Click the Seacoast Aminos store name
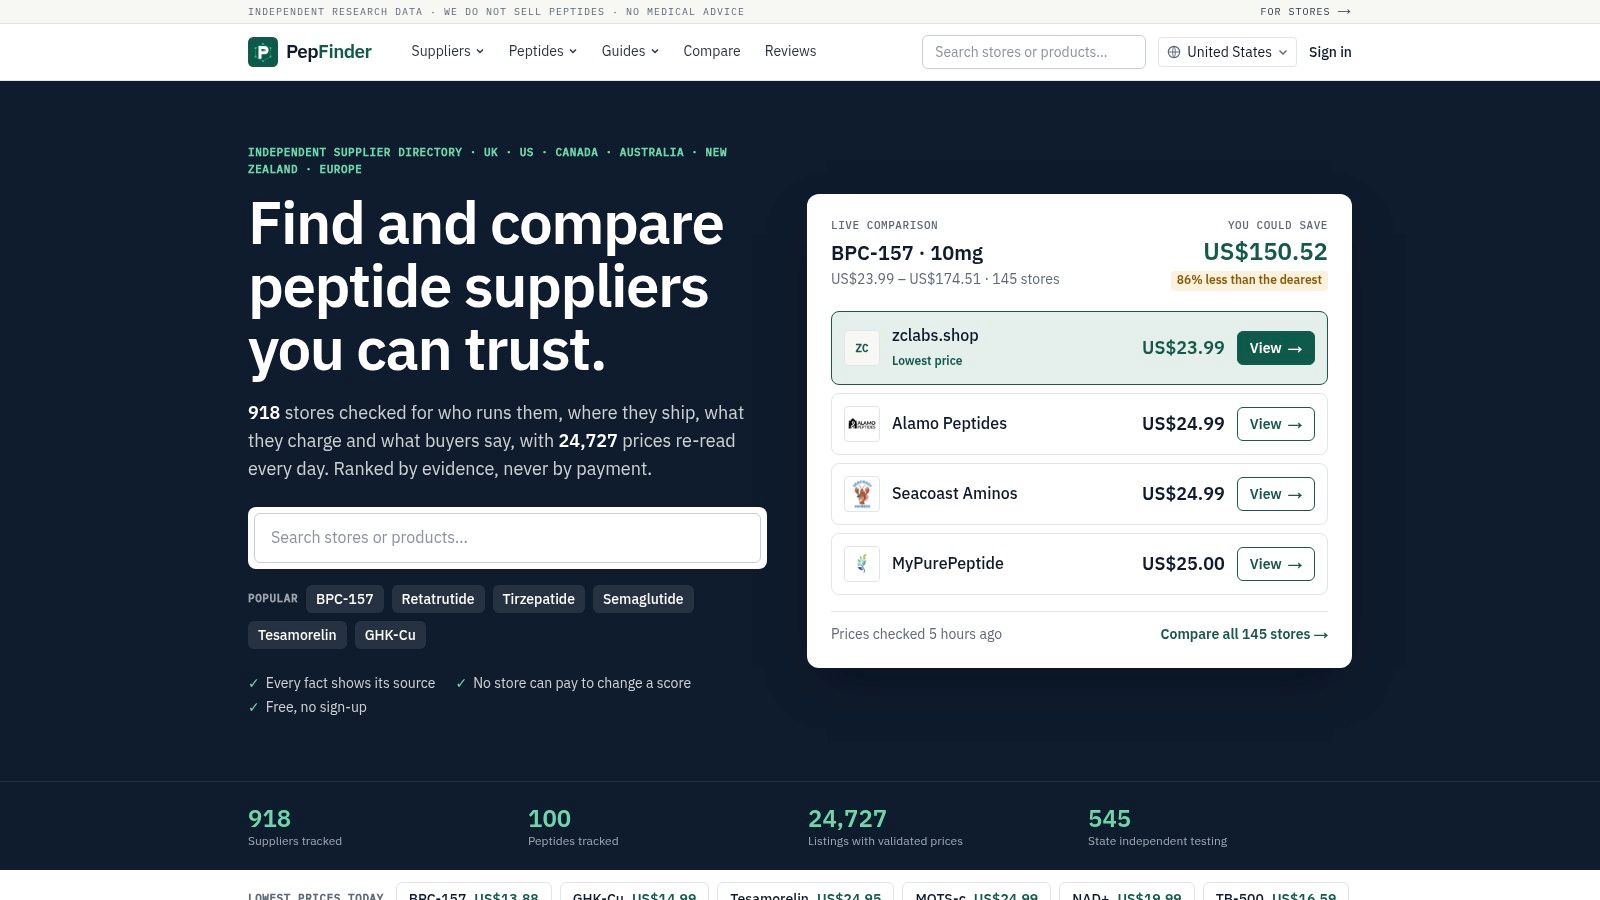Image resolution: width=1600 pixels, height=900 pixels. [x=954, y=494]
